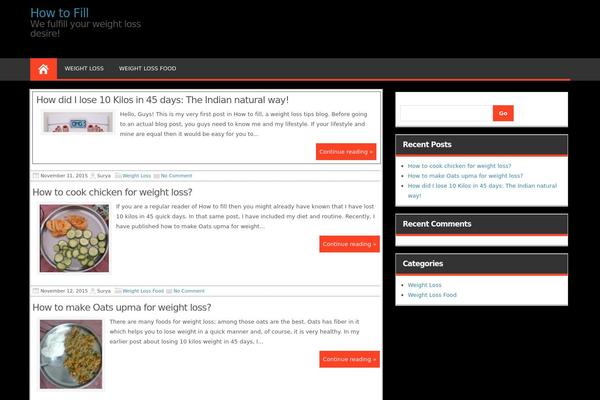Image resolution: width=600 pixels, height=400 pixels.
Task: Open recent post How did I lose 10 Kilos
Action: coord(482,191)
